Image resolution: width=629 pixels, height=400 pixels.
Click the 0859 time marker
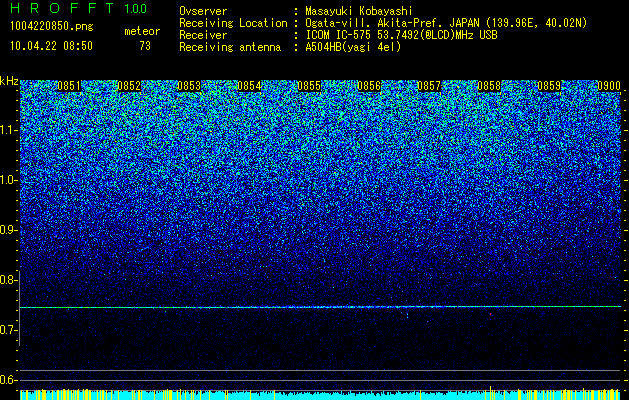pos(549,86)
